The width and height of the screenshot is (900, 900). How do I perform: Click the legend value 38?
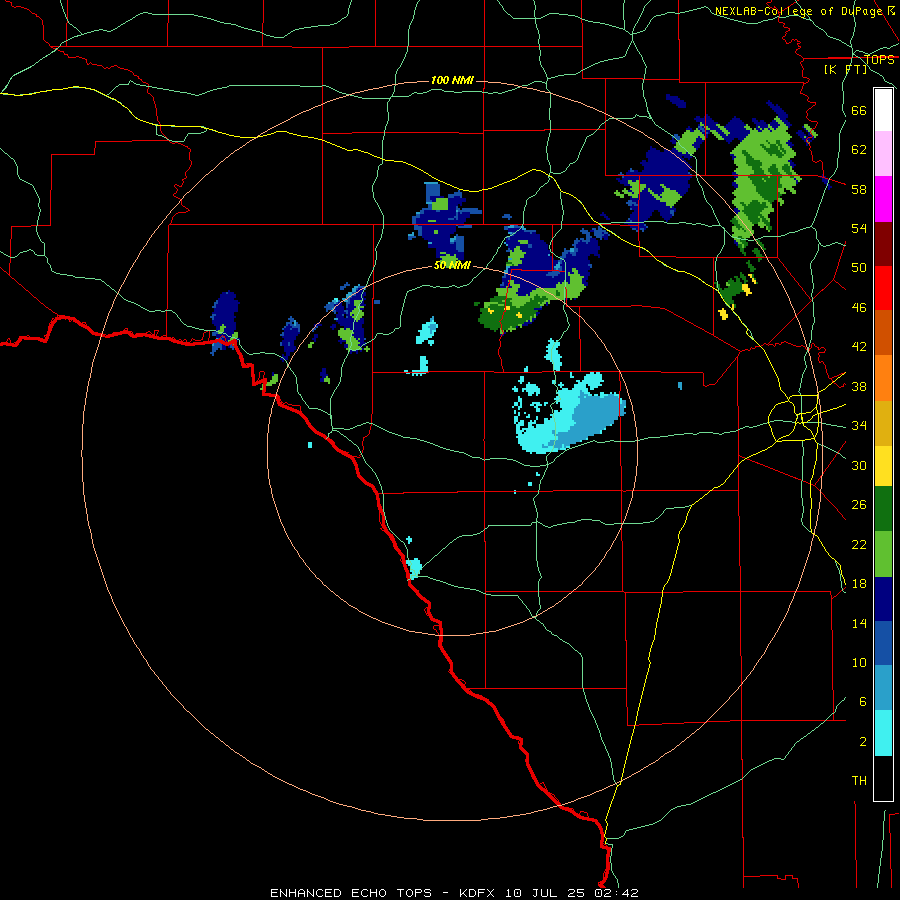click(x=859, y=386)
